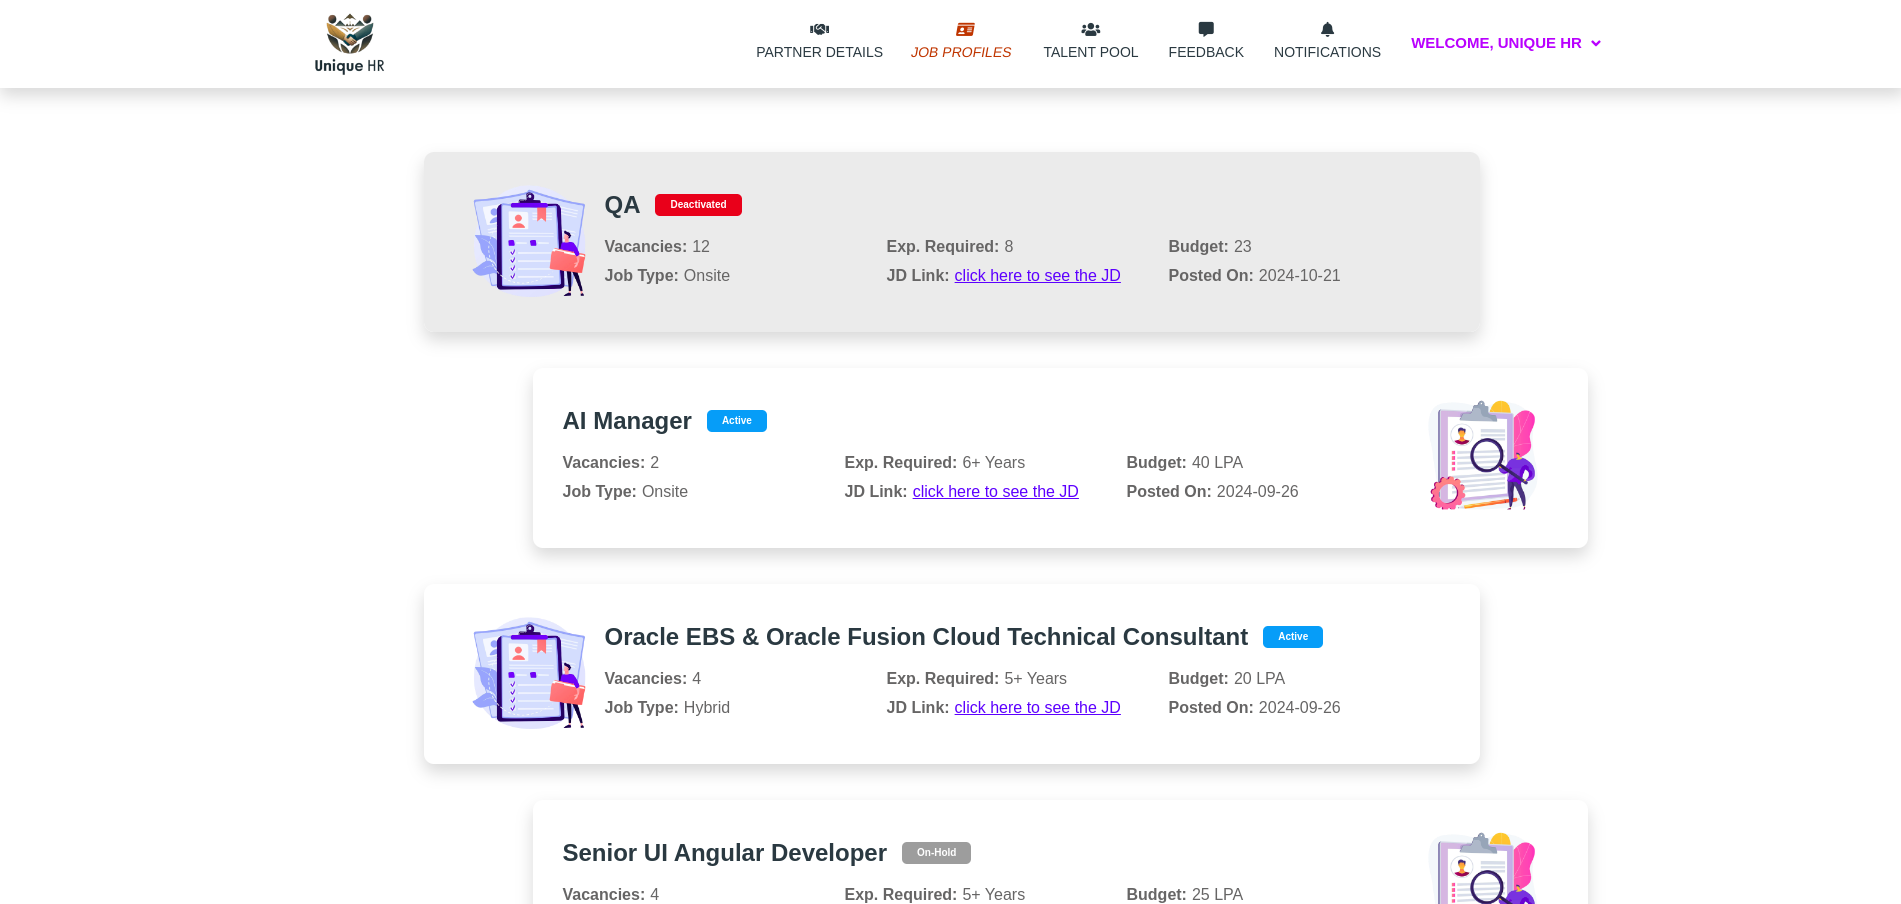Click 'Vacancies: 4' on Oracle EBS card
The image size is (1901, 904).
[652, 678]
